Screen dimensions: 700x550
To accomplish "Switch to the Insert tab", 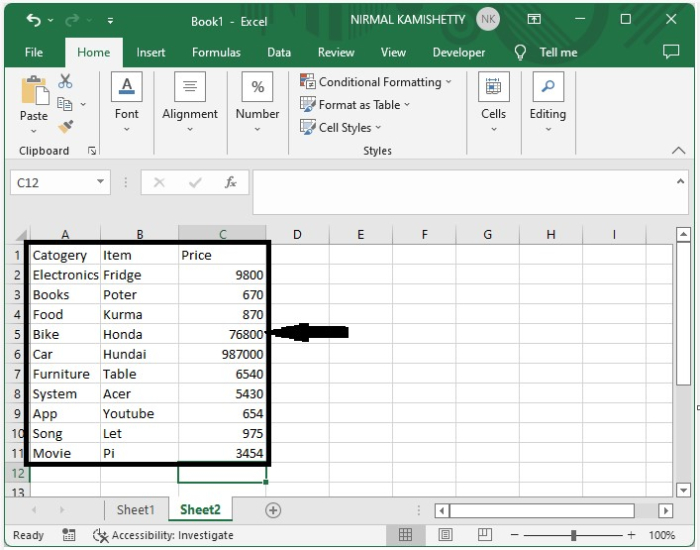I will [x=151, y=52].
